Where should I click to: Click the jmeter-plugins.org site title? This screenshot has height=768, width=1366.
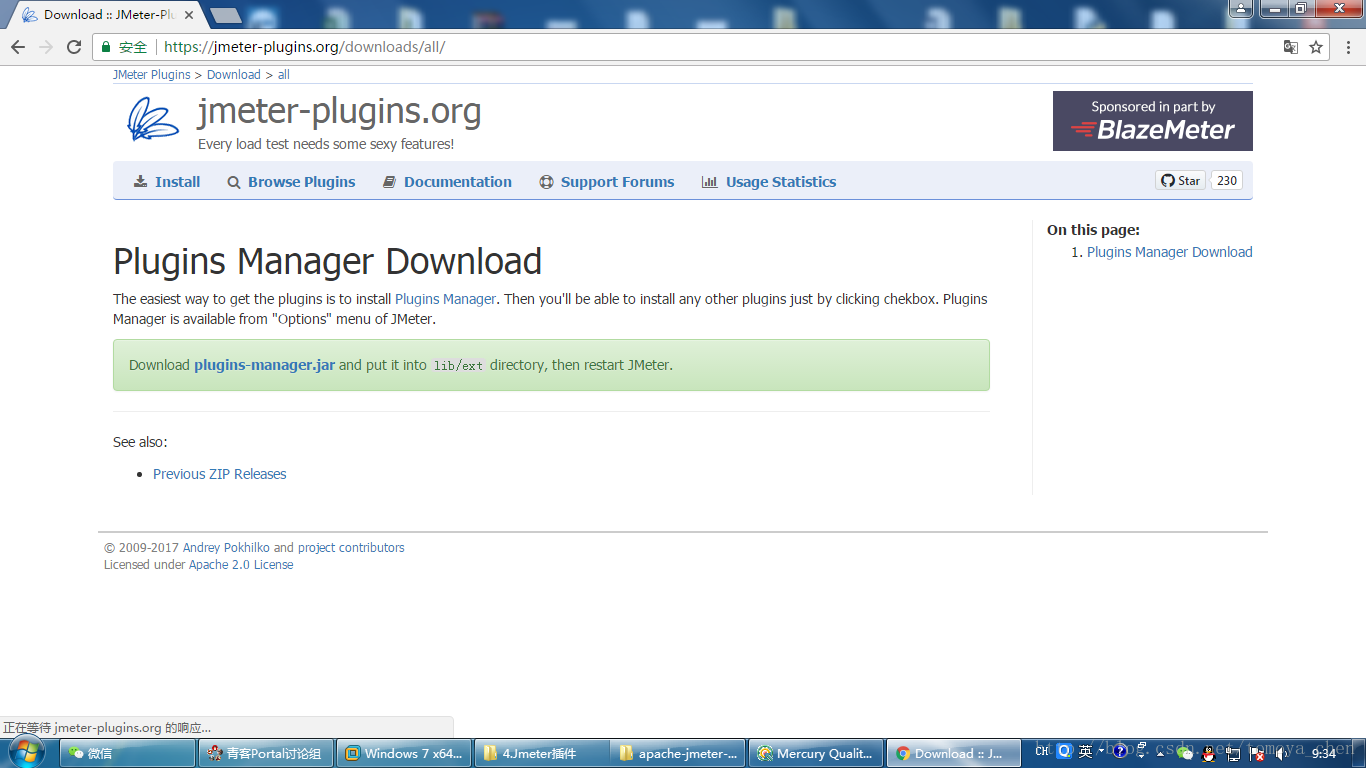point(339,111)
